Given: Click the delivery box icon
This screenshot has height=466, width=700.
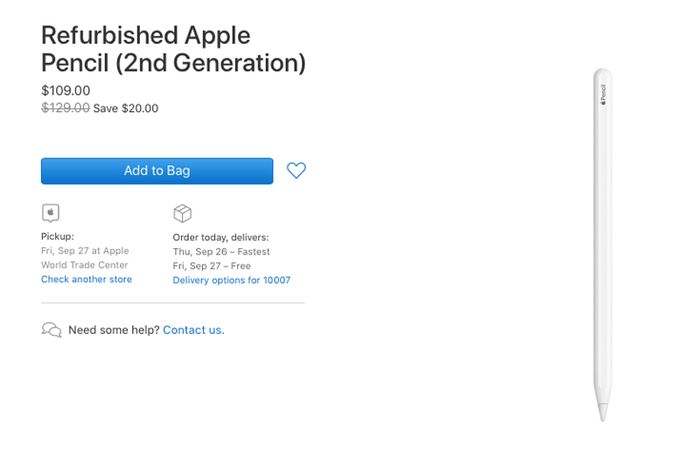Looking at the screenshot, I should (x=182, y=213).
